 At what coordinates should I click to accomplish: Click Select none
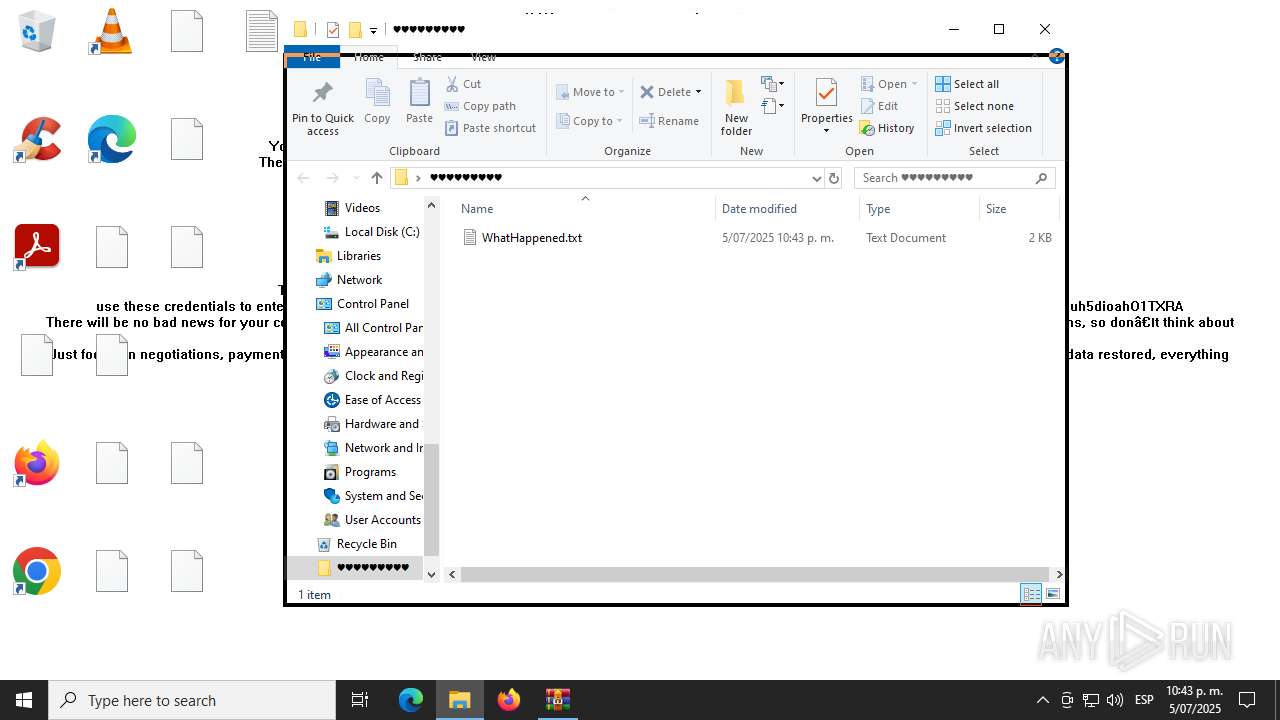tap(974, 106)
